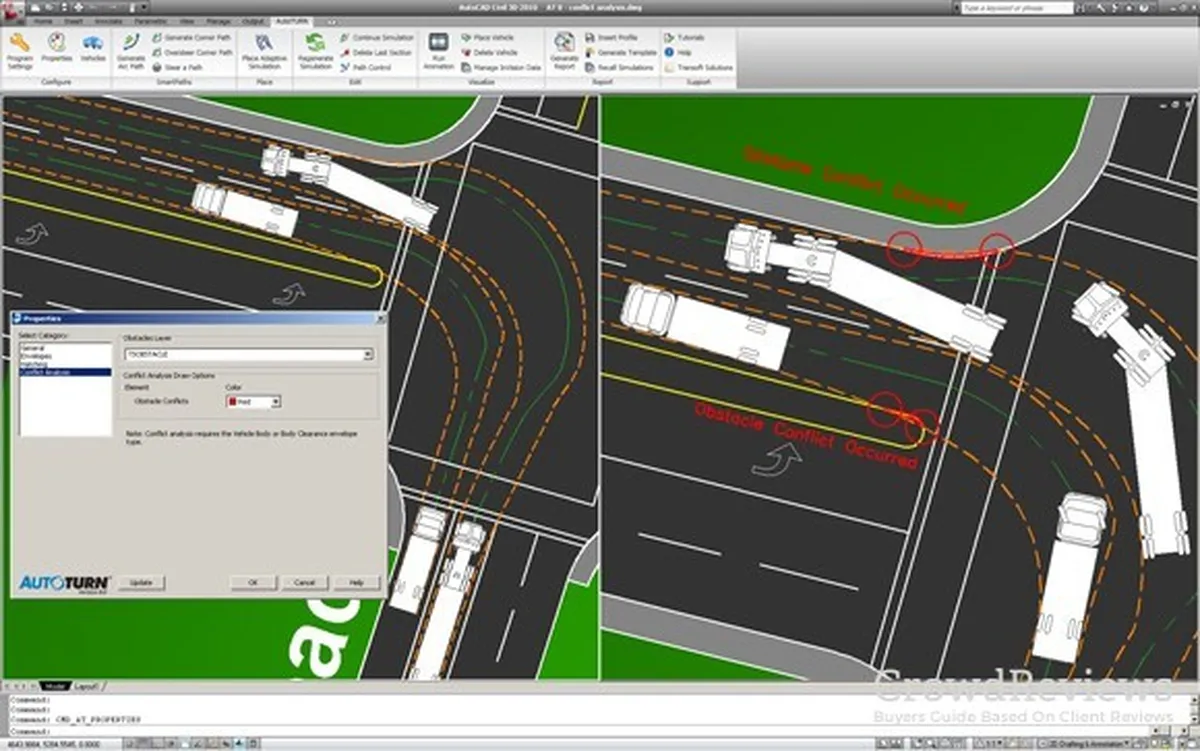
Task: Click the Vehicles icon in Configure panel
Action: [x=93, y=50]
